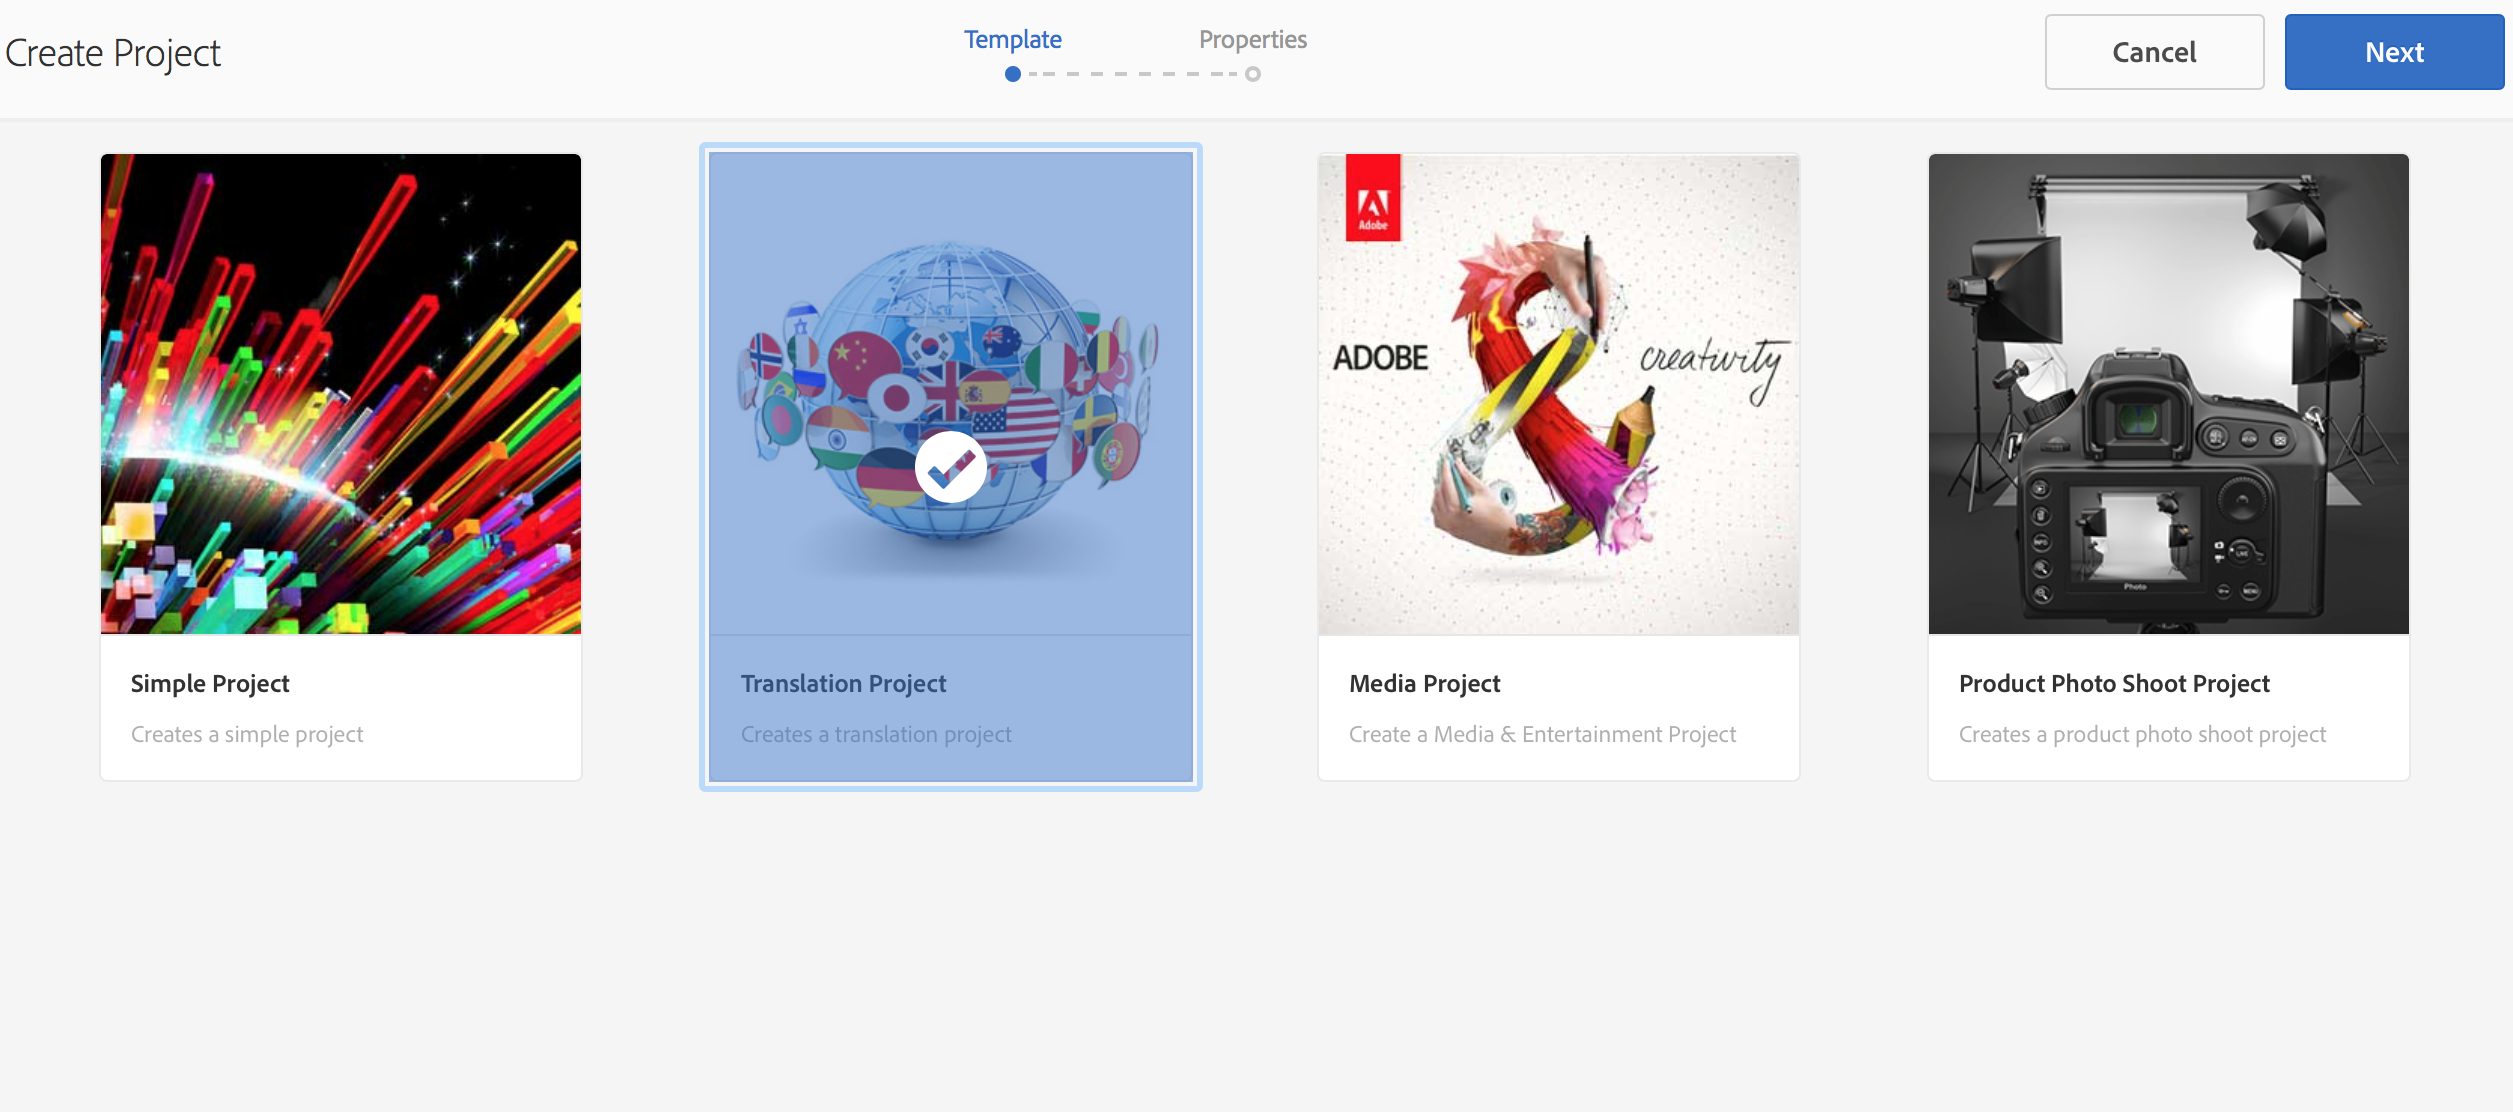This screenshot has height=1112, width=2513.
Task: Click the Adobe logo on Media Project
Action: [x=1373, y=198]
